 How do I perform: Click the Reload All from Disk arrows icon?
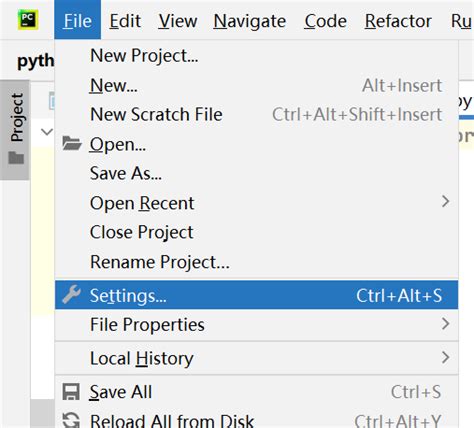(71, 420)
